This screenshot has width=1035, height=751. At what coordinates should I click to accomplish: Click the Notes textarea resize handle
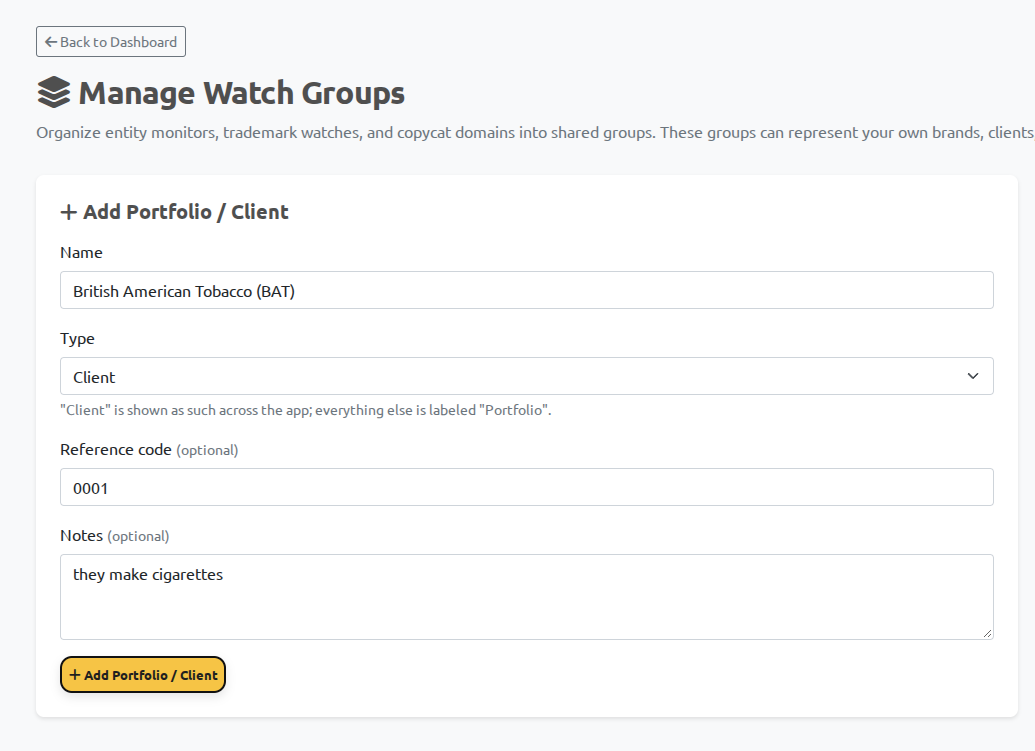987,633
